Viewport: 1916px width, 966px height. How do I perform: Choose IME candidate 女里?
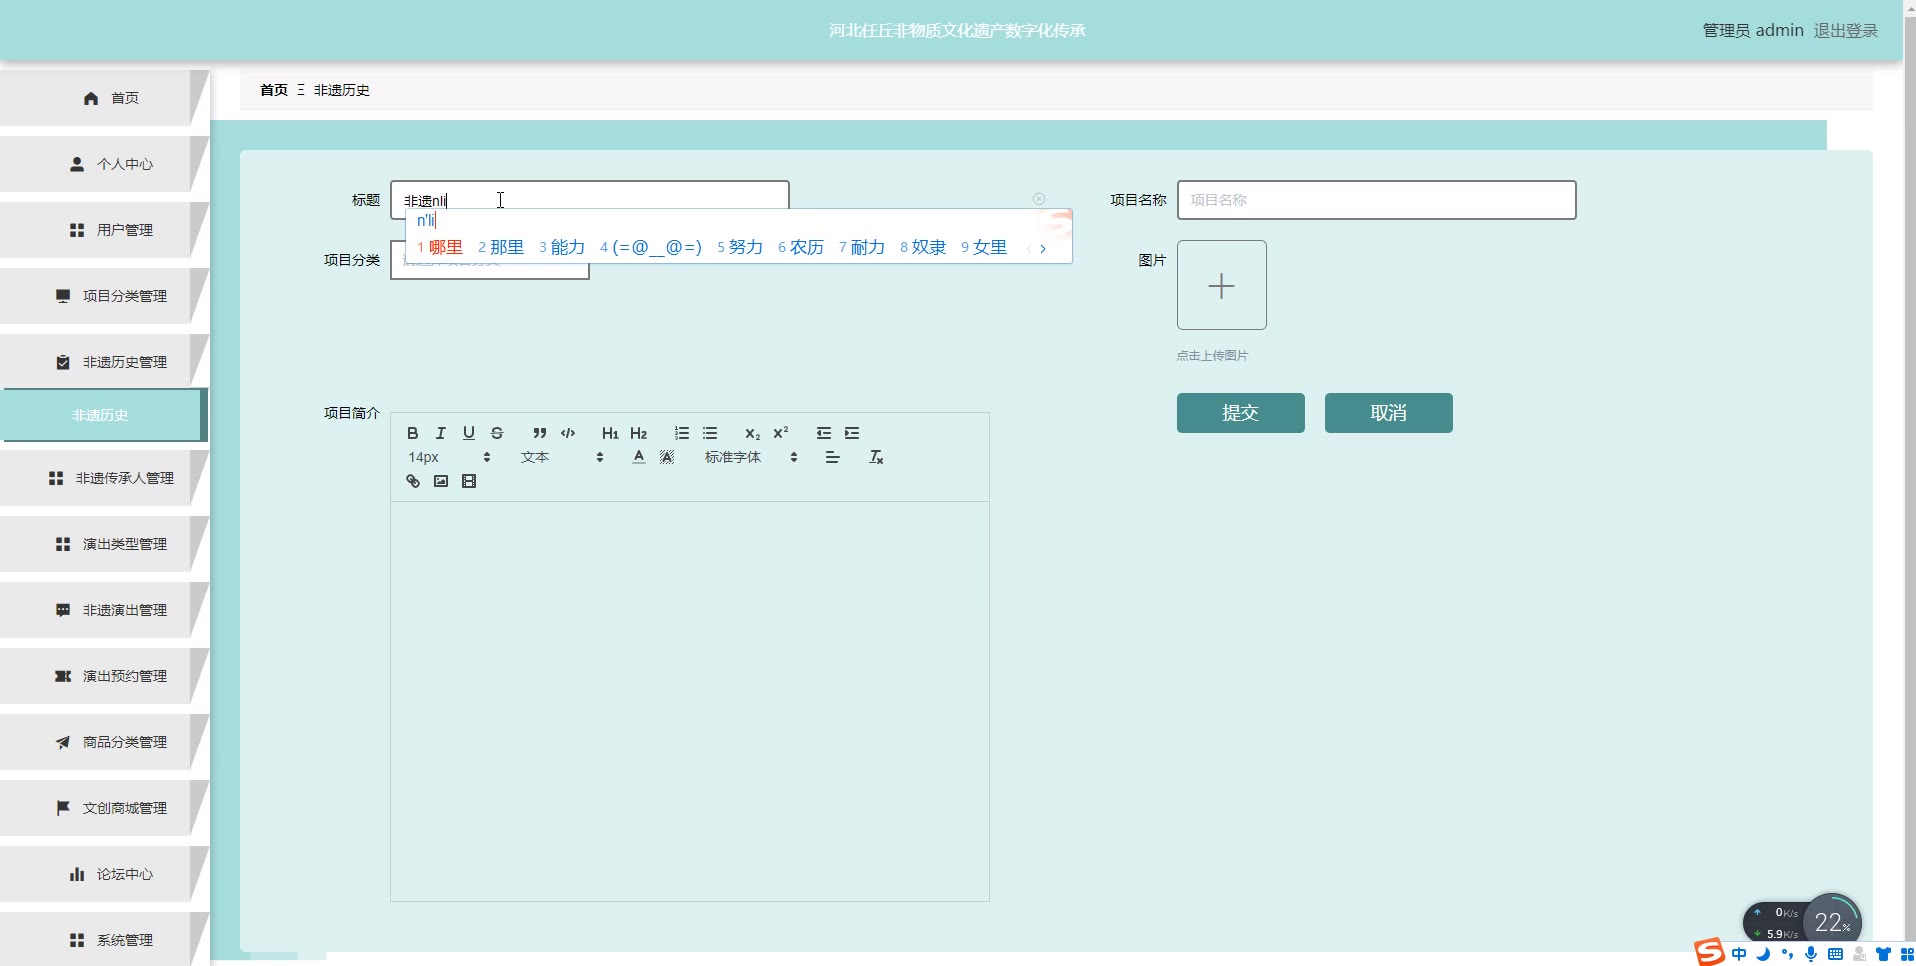point(984,247)
